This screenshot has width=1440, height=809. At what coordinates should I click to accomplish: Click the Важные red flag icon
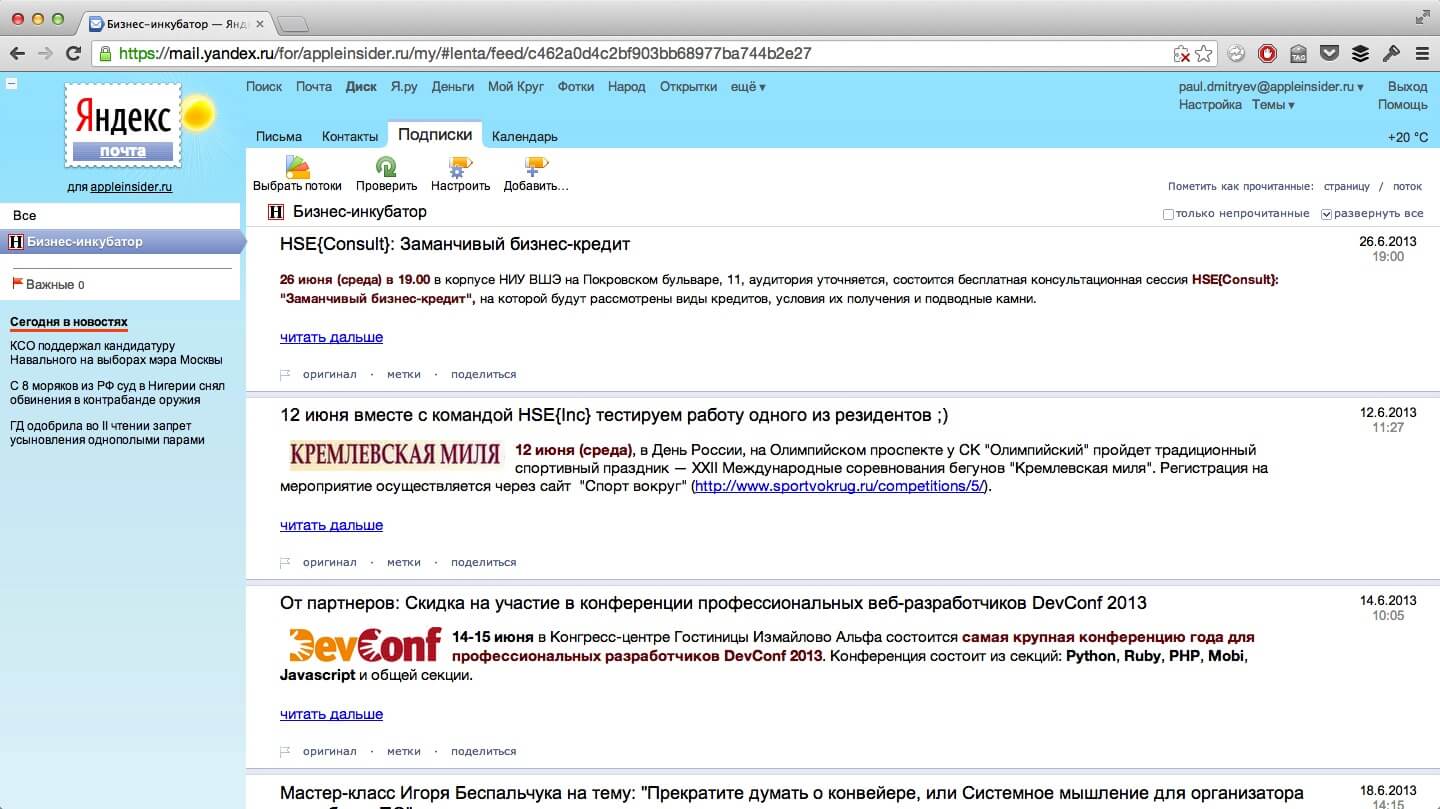(x=17, y=284)
